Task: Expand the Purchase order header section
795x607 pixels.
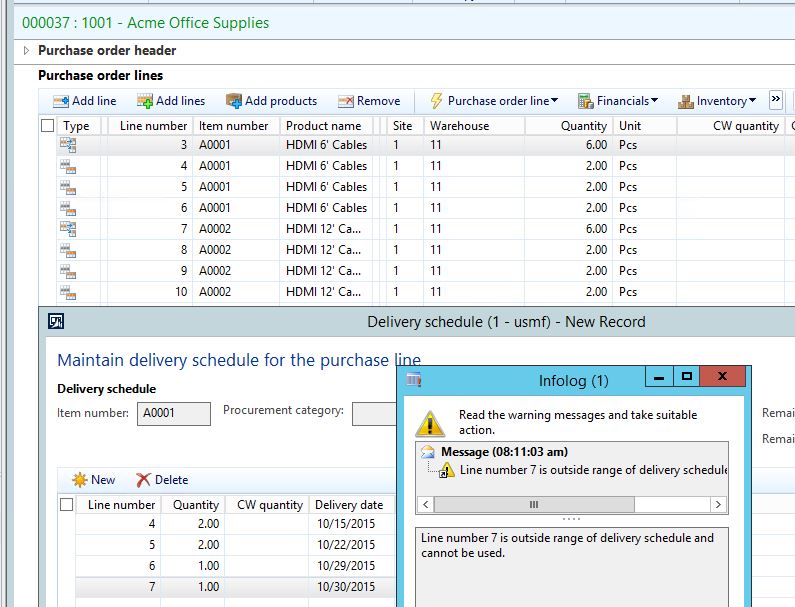Action: pos(26,50)
